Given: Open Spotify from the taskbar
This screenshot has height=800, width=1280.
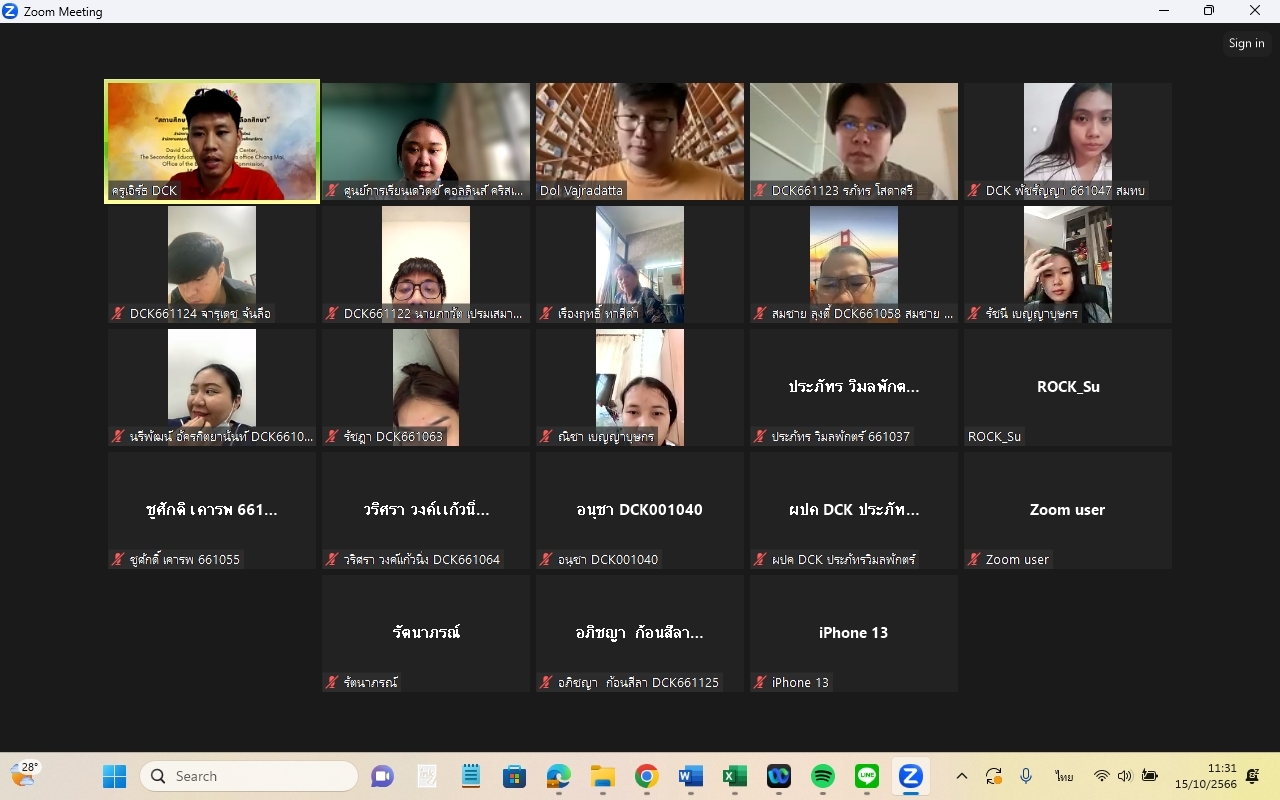Looking at the screenshot, I should pos(822,776).
